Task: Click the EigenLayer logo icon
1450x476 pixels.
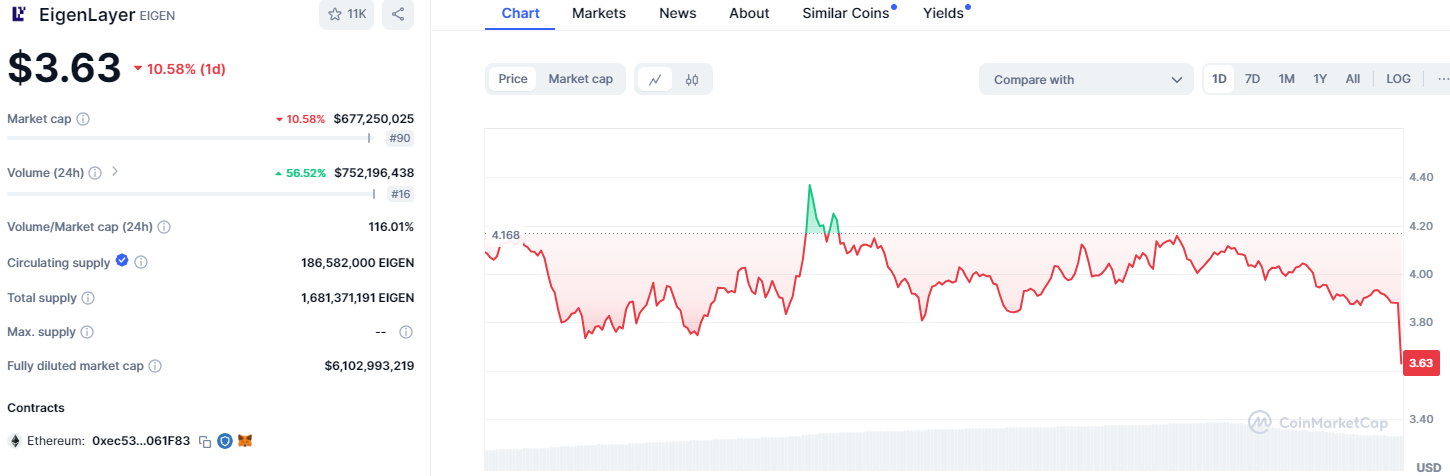Action: pyautogui.click(x=19, y=14)
